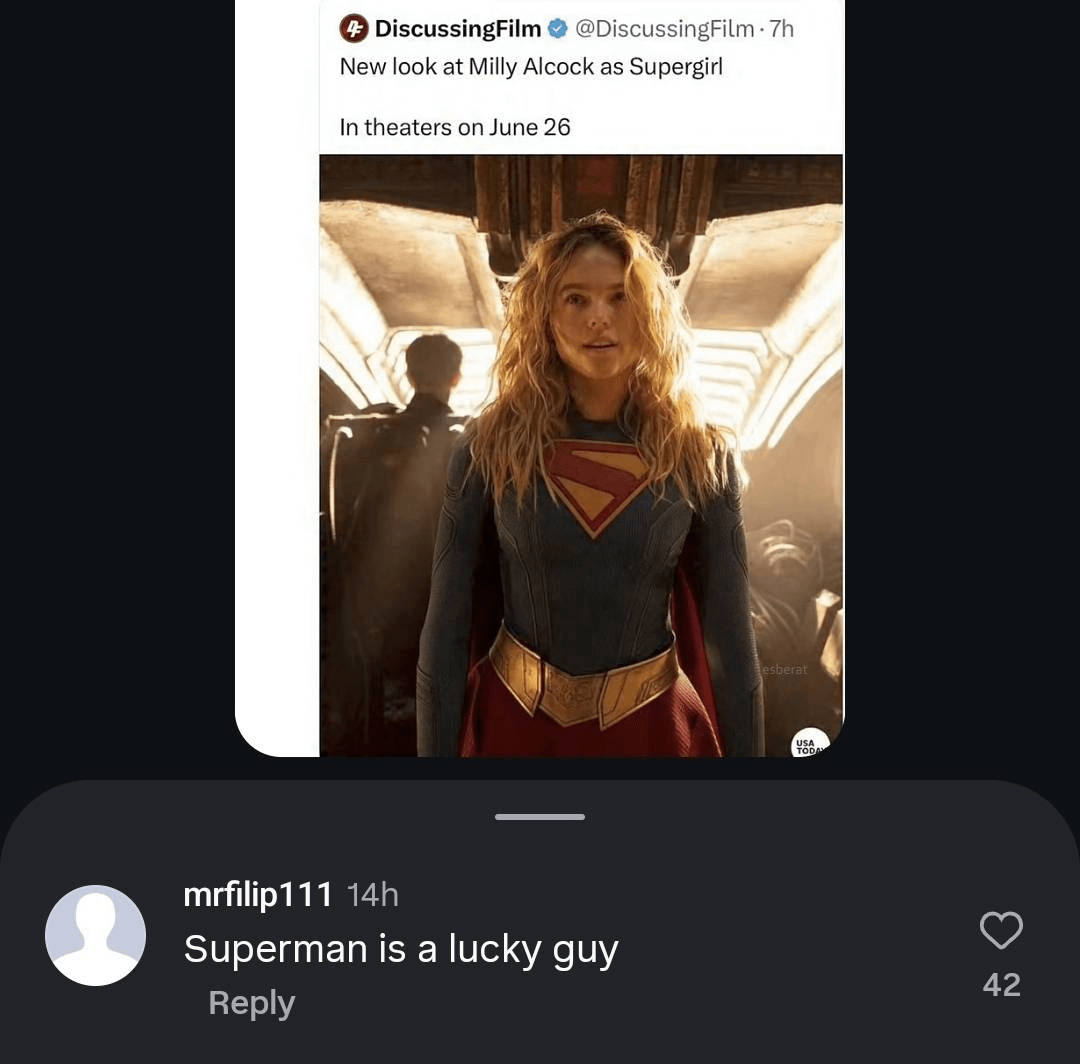
Task: View the 42 likes count
Action: (x=1001, y=985)
